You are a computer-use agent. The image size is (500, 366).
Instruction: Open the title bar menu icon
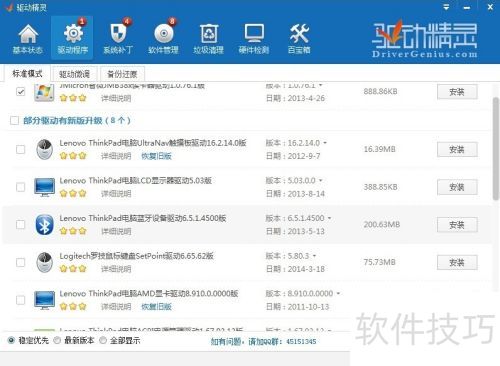(x=446, y=7)
